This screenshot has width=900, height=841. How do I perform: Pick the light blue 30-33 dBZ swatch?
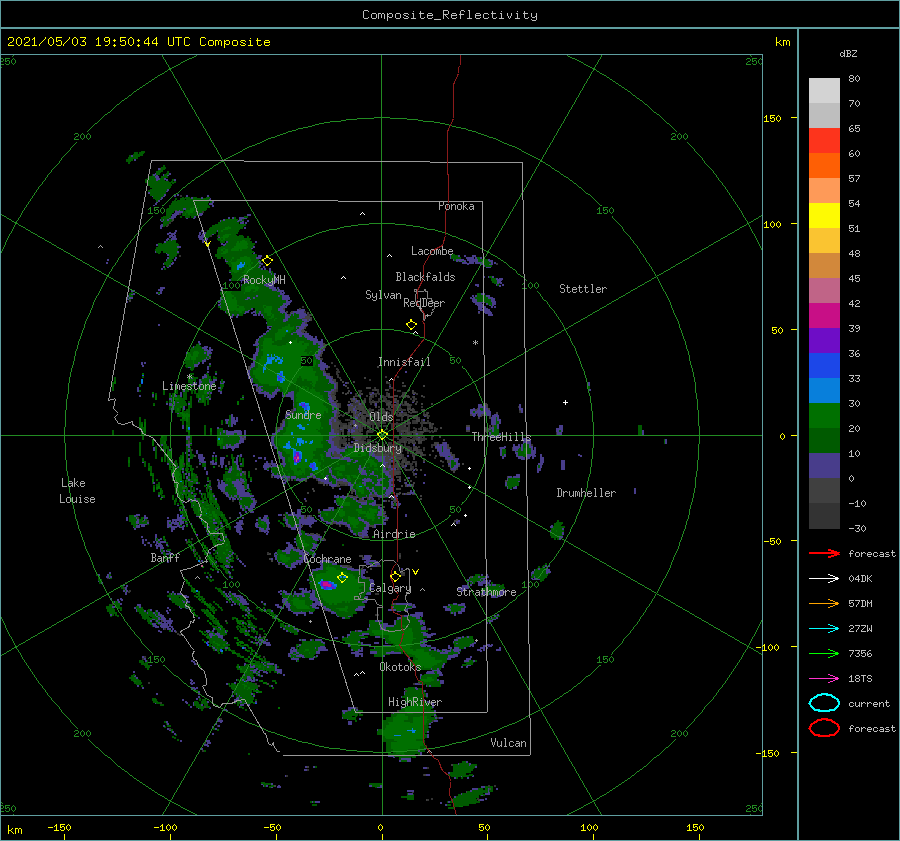pos(824,391)
